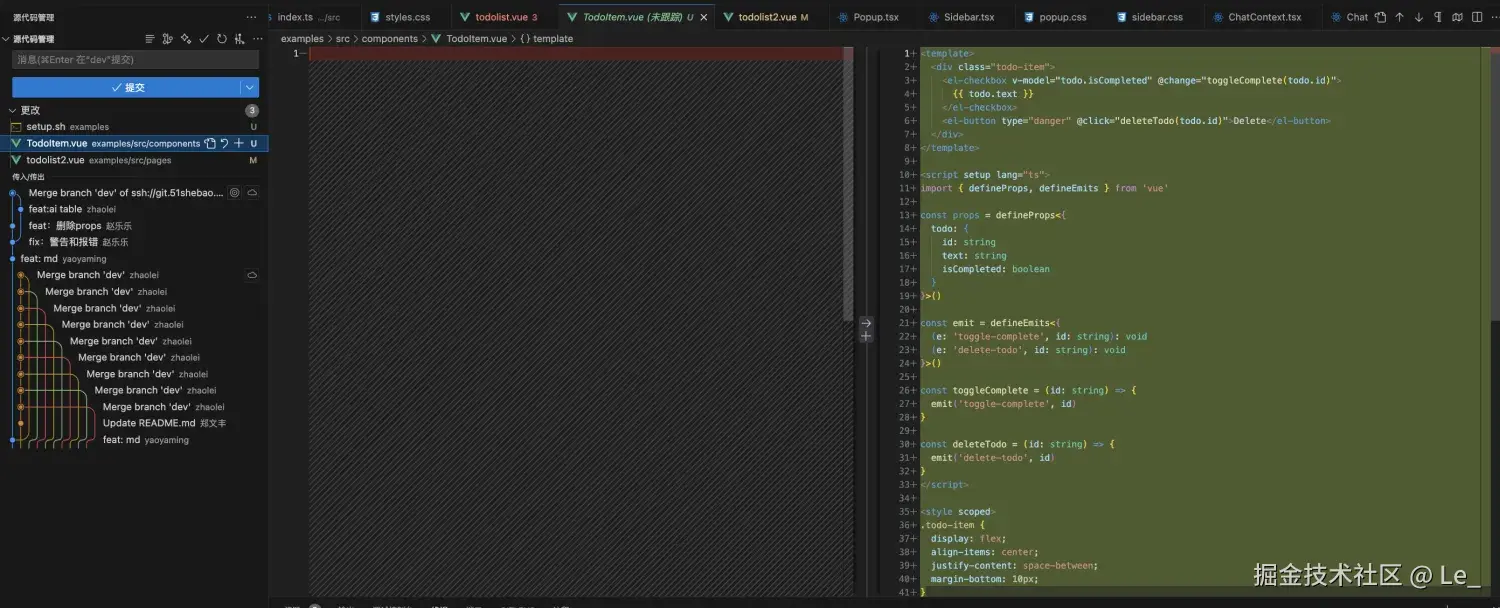
Task: Select the 'feat：删除props' commit
Action: (x=80, y=226)
